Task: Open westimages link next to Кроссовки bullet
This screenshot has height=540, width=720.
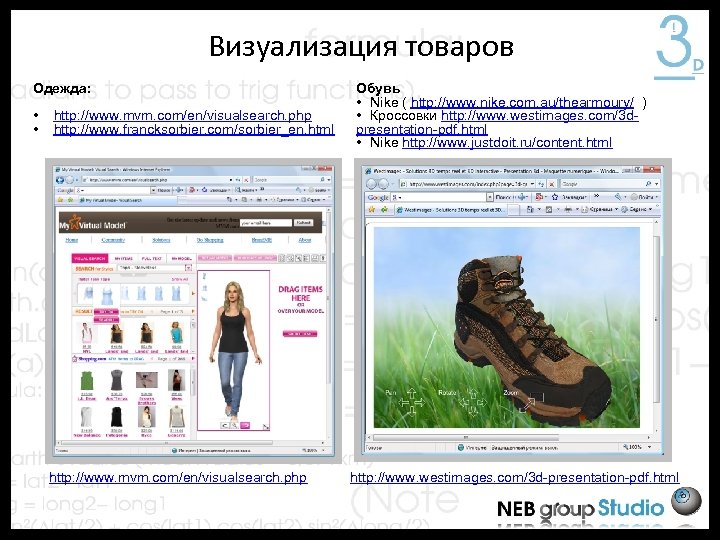Action: (540, 116)
